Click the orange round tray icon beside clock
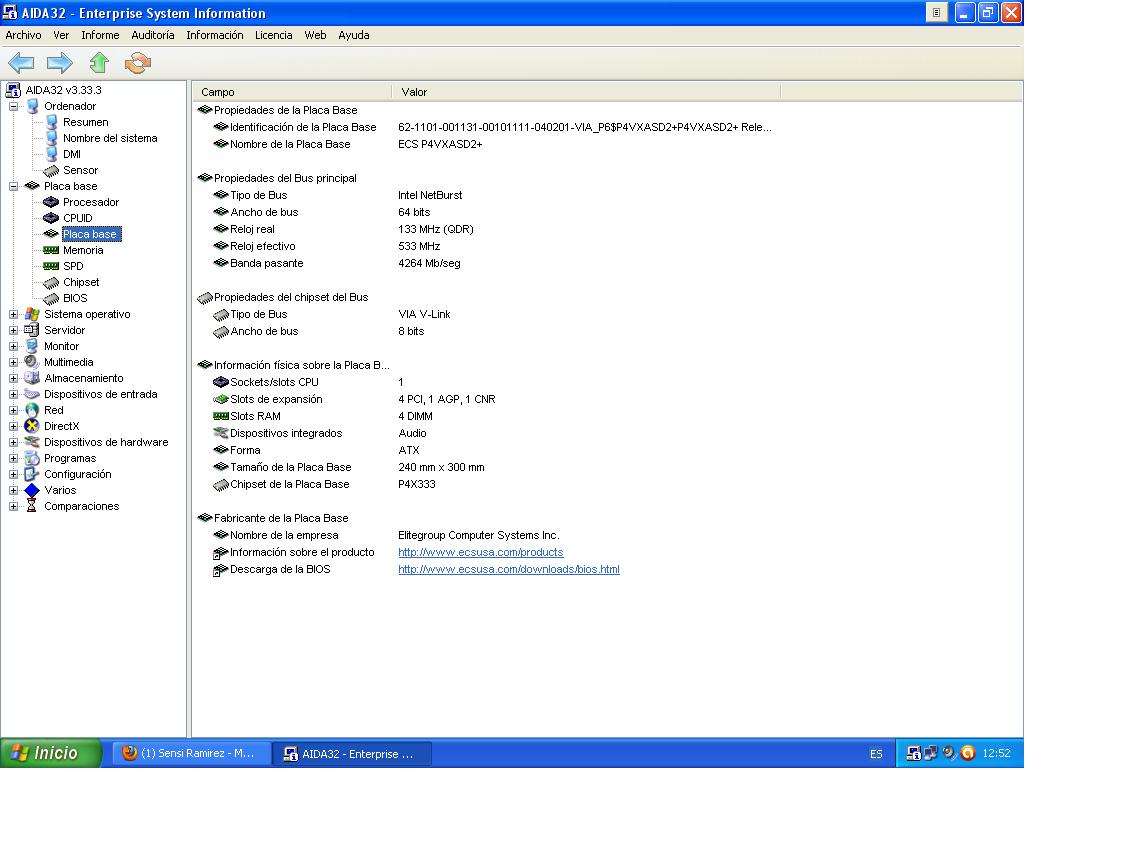1143x857 pixels. (x=968, y=754)
